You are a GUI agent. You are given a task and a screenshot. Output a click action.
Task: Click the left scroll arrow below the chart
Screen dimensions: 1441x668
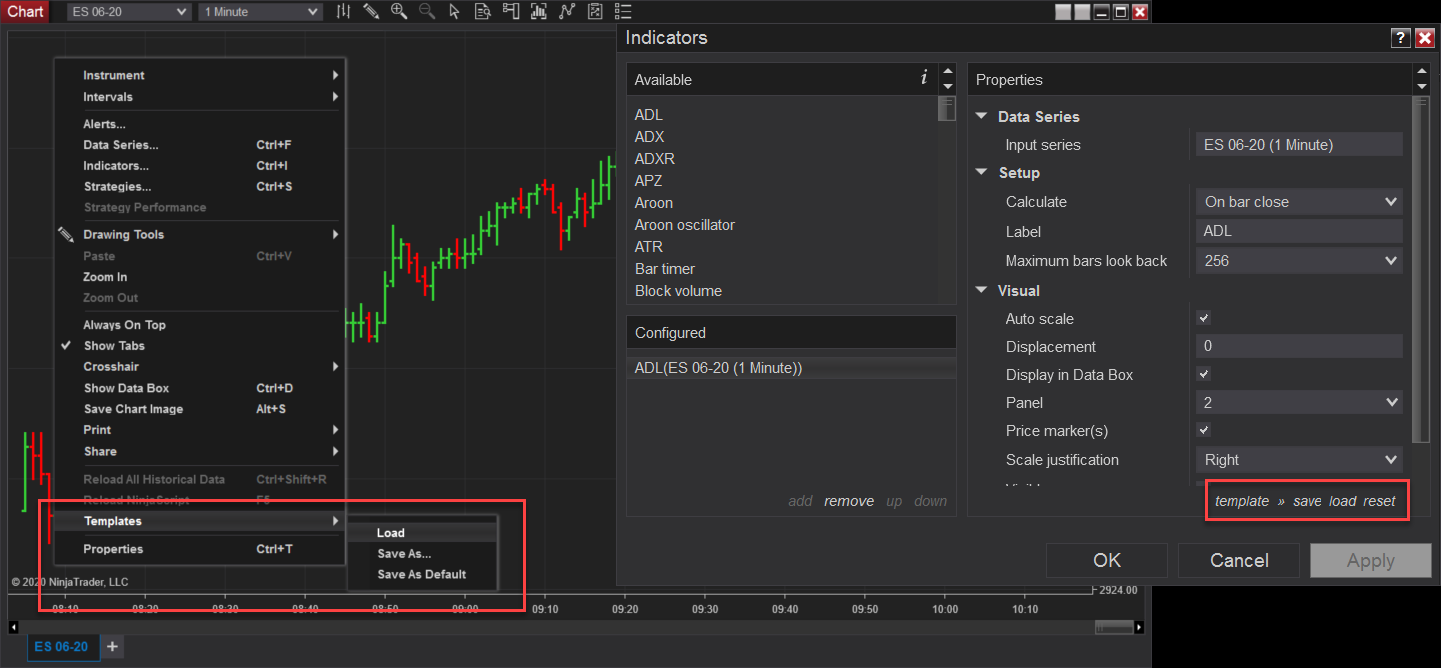coord(14,627)
